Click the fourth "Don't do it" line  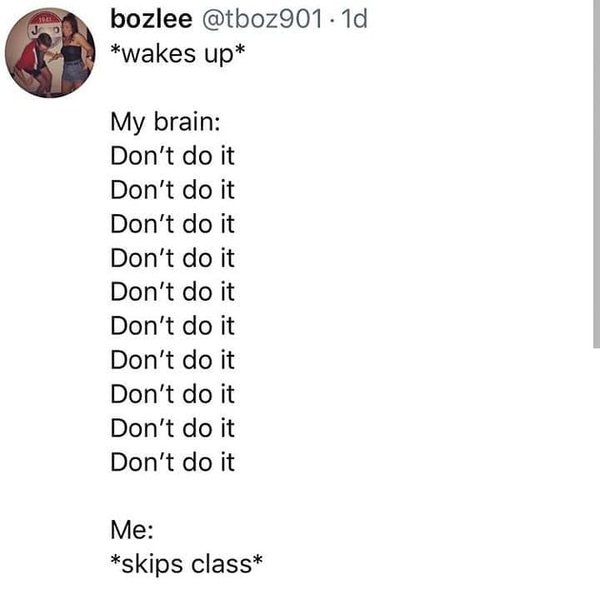[173, 258]
